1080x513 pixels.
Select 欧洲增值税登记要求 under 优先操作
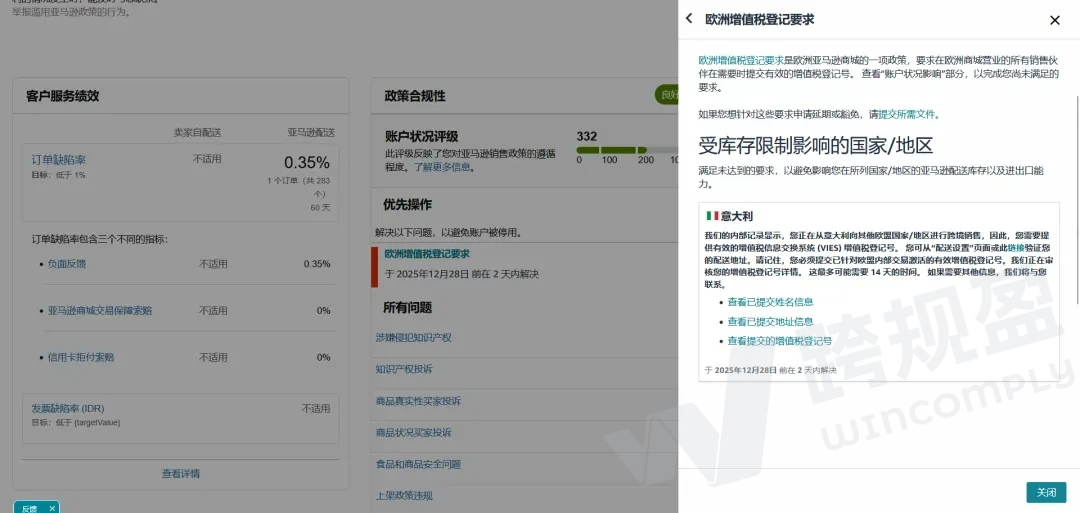point(427,254)
